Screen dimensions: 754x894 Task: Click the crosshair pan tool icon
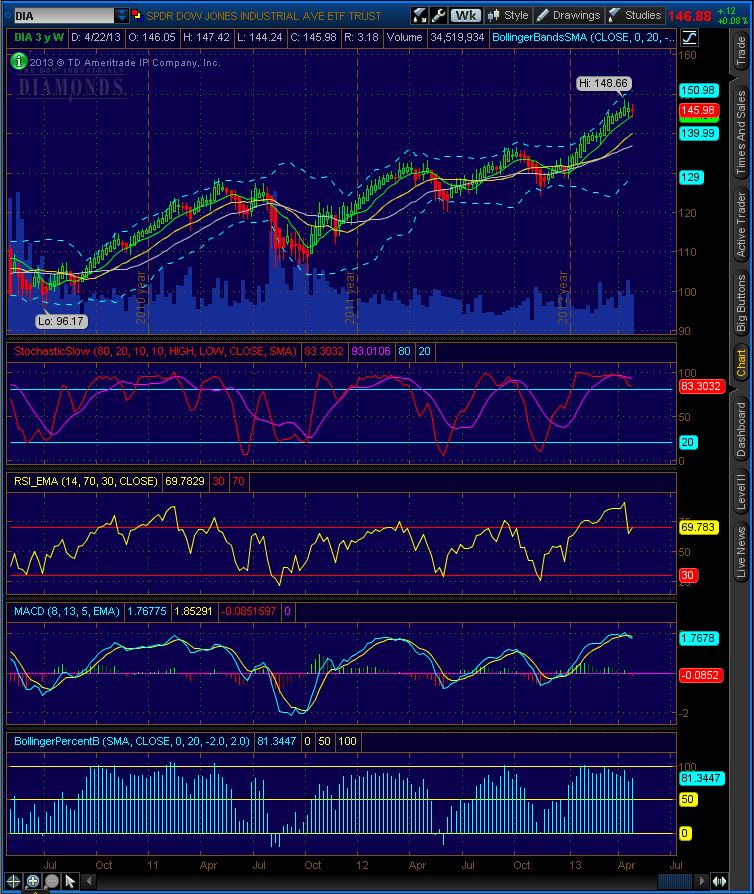coord(14,881)
